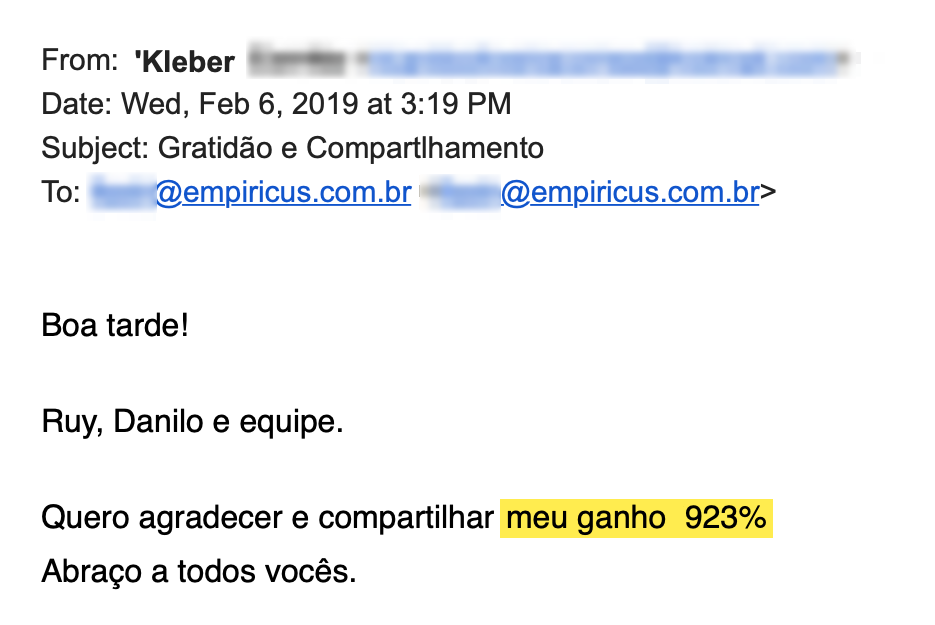935x625 pixels.
Task: Click the closing angle bracket after recipients
Action: click(x=768, y=193)
